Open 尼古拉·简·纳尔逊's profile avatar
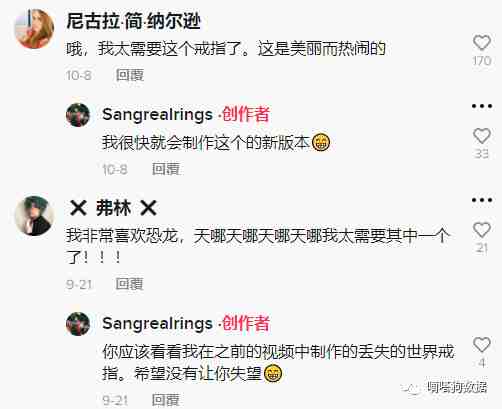 coord(34,29)
